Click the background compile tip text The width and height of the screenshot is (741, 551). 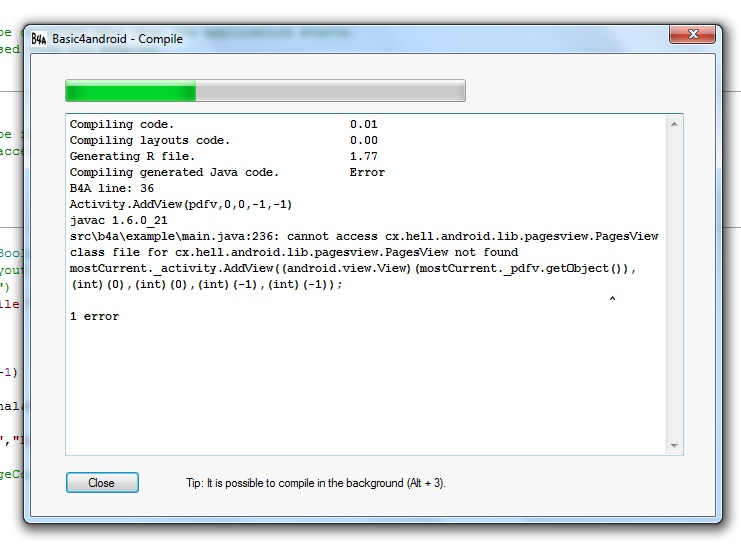[316, 483]
